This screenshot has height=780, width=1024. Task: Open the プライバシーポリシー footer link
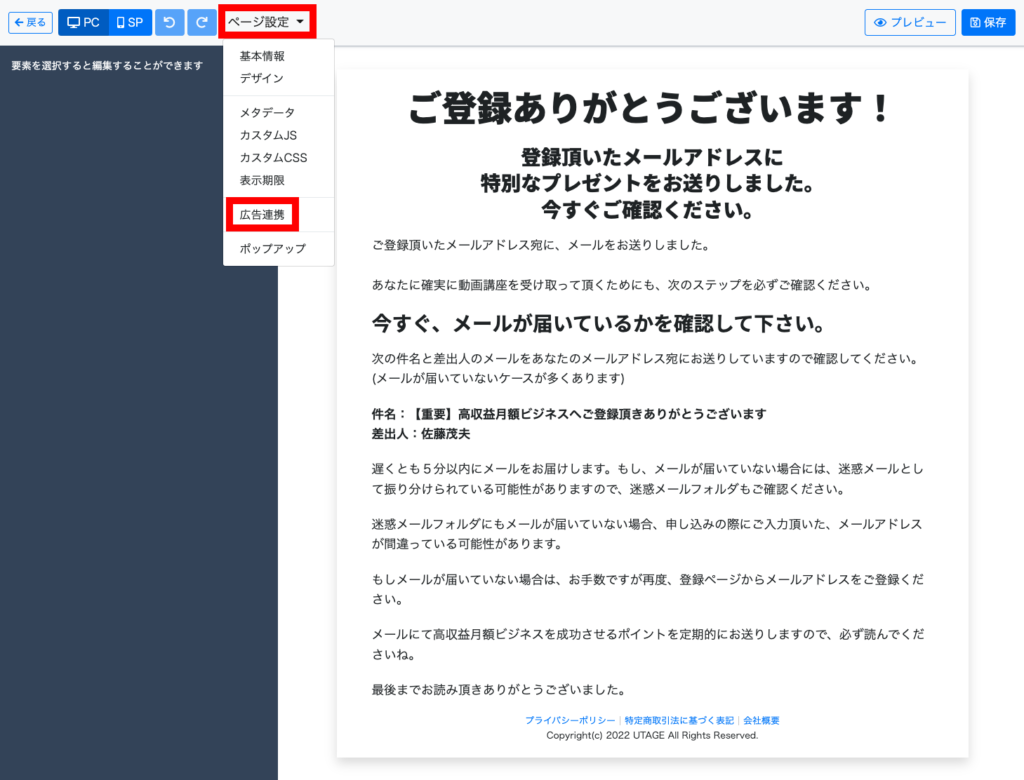pos(570,720)
